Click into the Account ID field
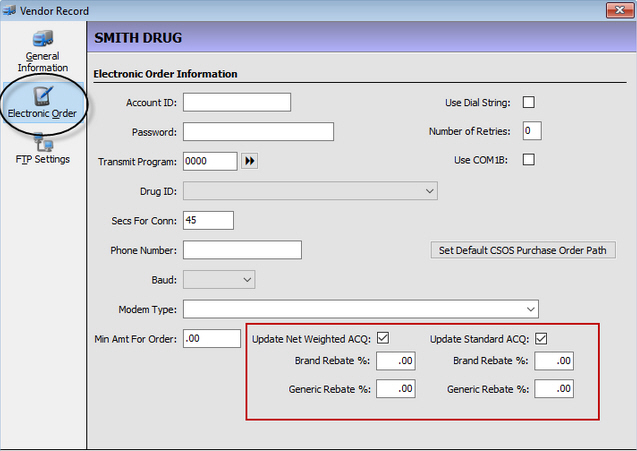The image size is (637, 451). tap(237, 102)
